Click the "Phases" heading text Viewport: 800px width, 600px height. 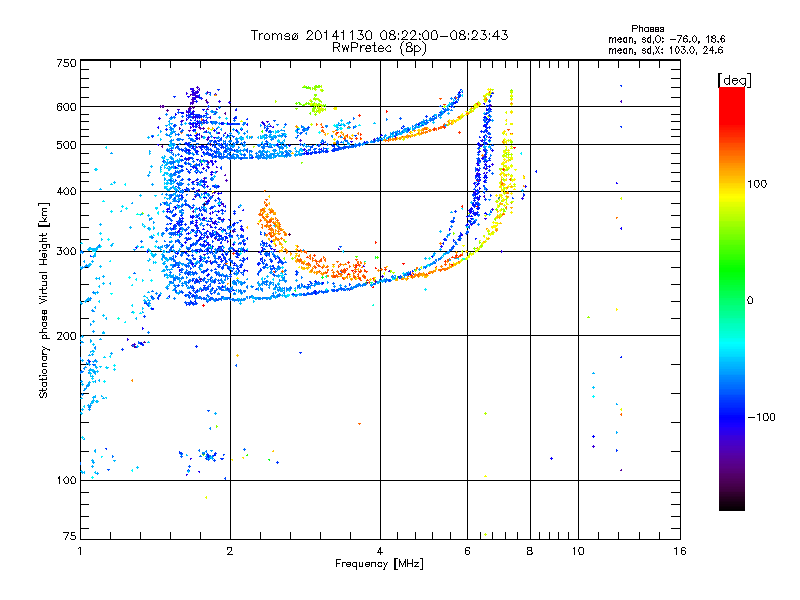[647, 29]
